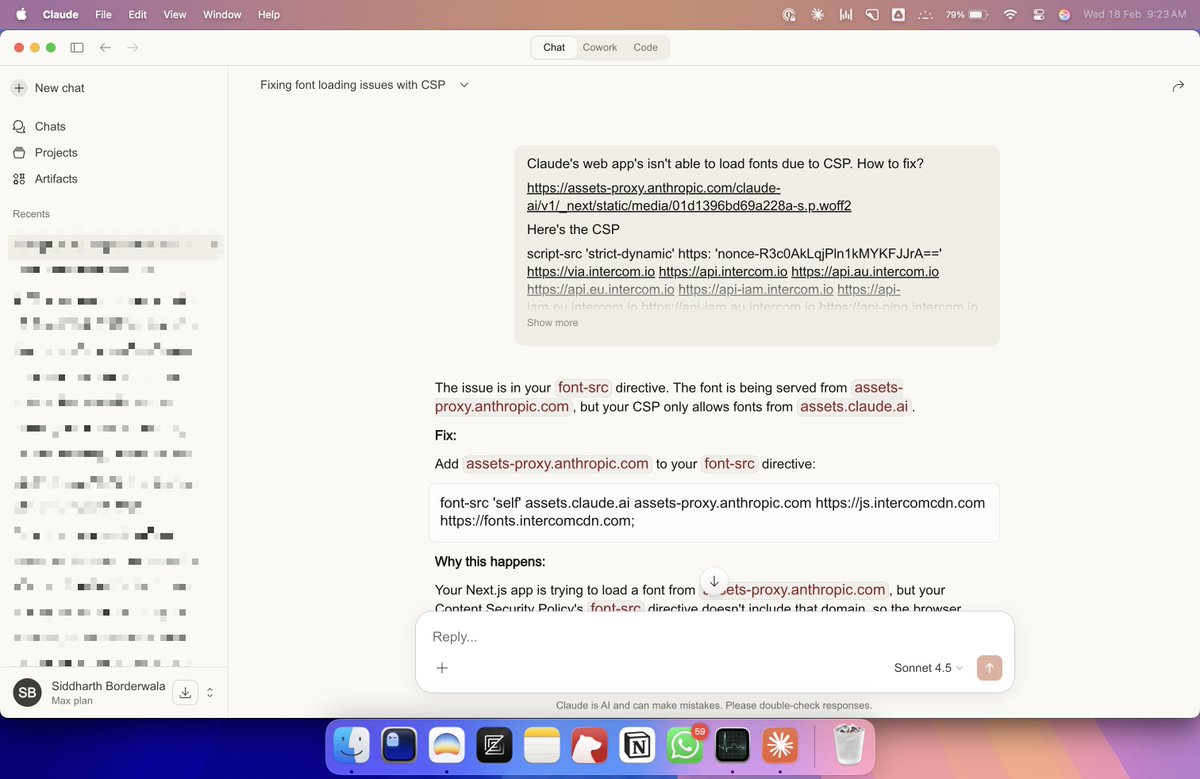The height and width of the screenshot is (779, 1200).
Task: Open Notion from the Dock
Action: pyautogui.click(x=637, y=745)
